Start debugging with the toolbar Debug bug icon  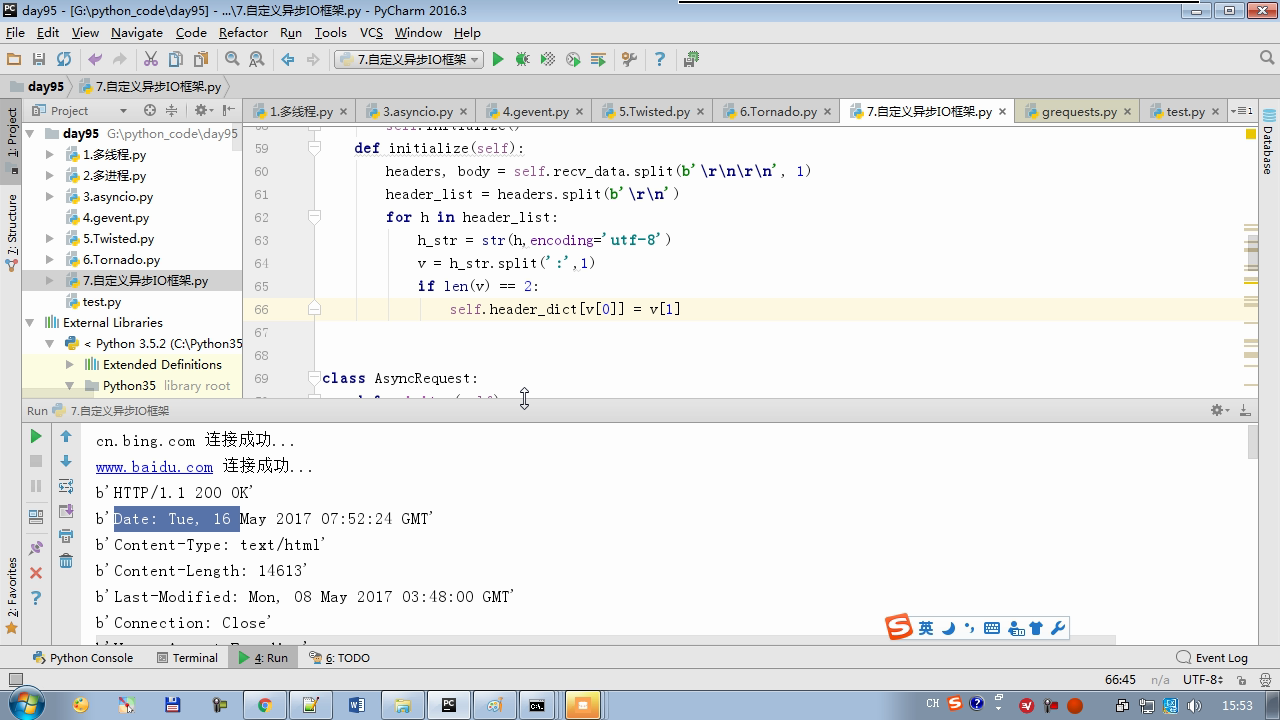[x=522, y=60]
